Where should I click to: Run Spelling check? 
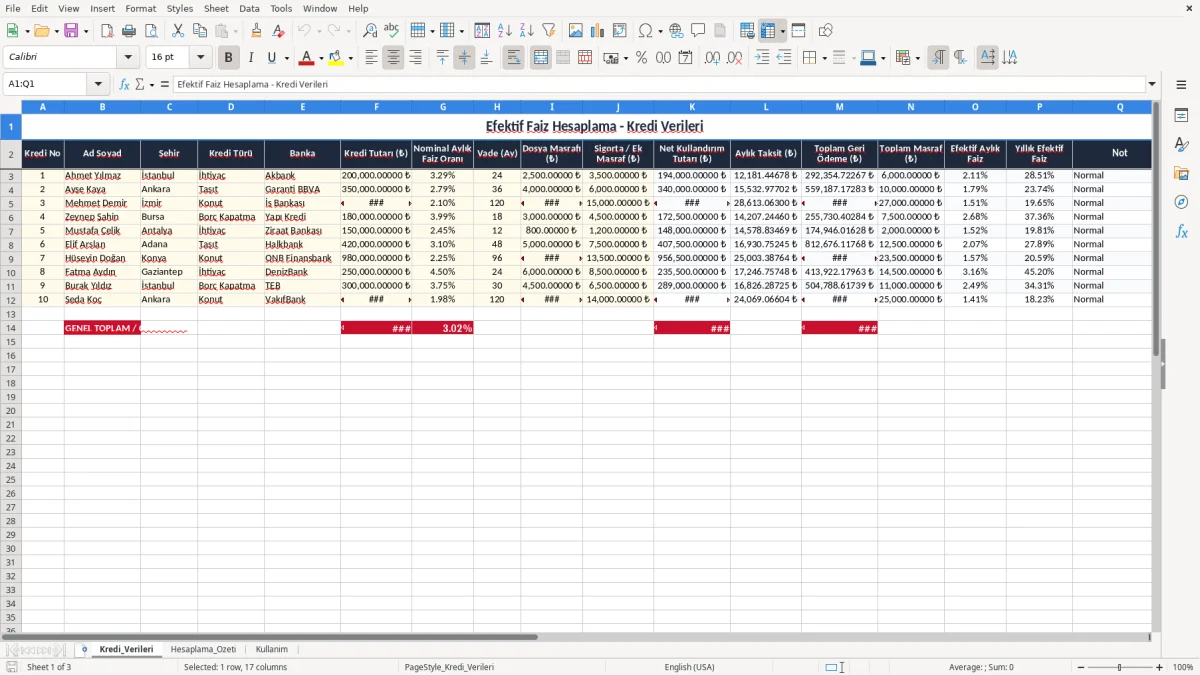[392, 31]
